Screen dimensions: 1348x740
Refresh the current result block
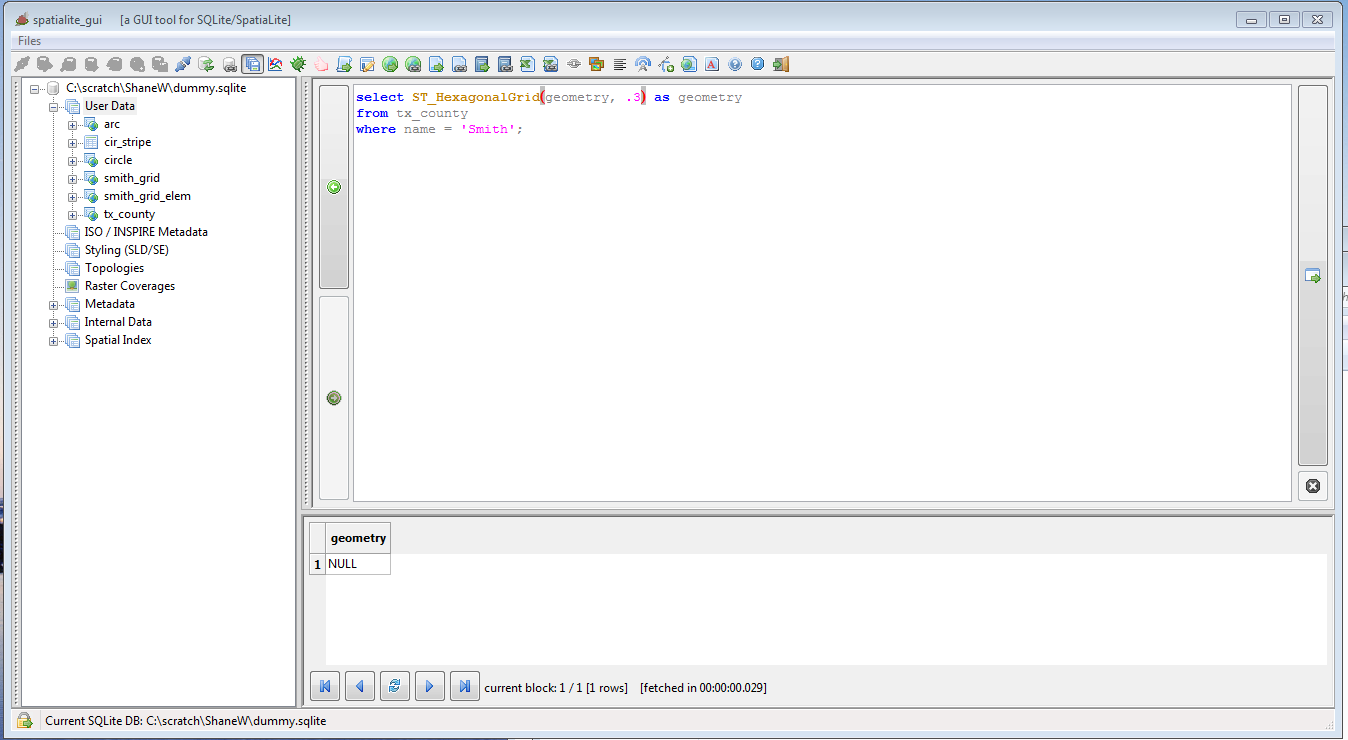pos(395,687)
